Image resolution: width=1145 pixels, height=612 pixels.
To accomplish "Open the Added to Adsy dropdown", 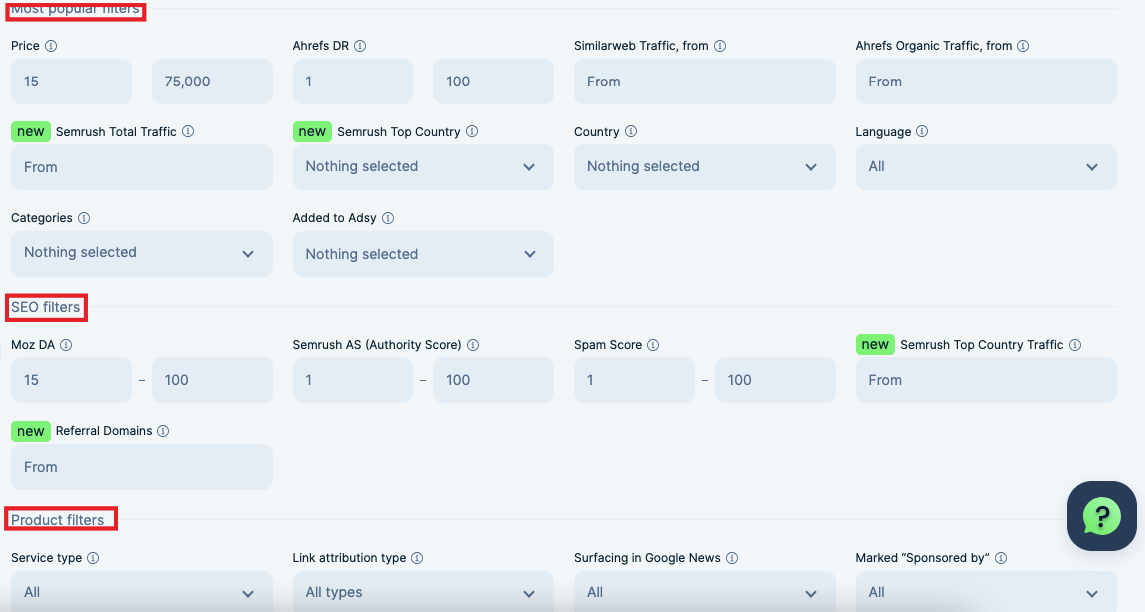I will coord(422,254).
